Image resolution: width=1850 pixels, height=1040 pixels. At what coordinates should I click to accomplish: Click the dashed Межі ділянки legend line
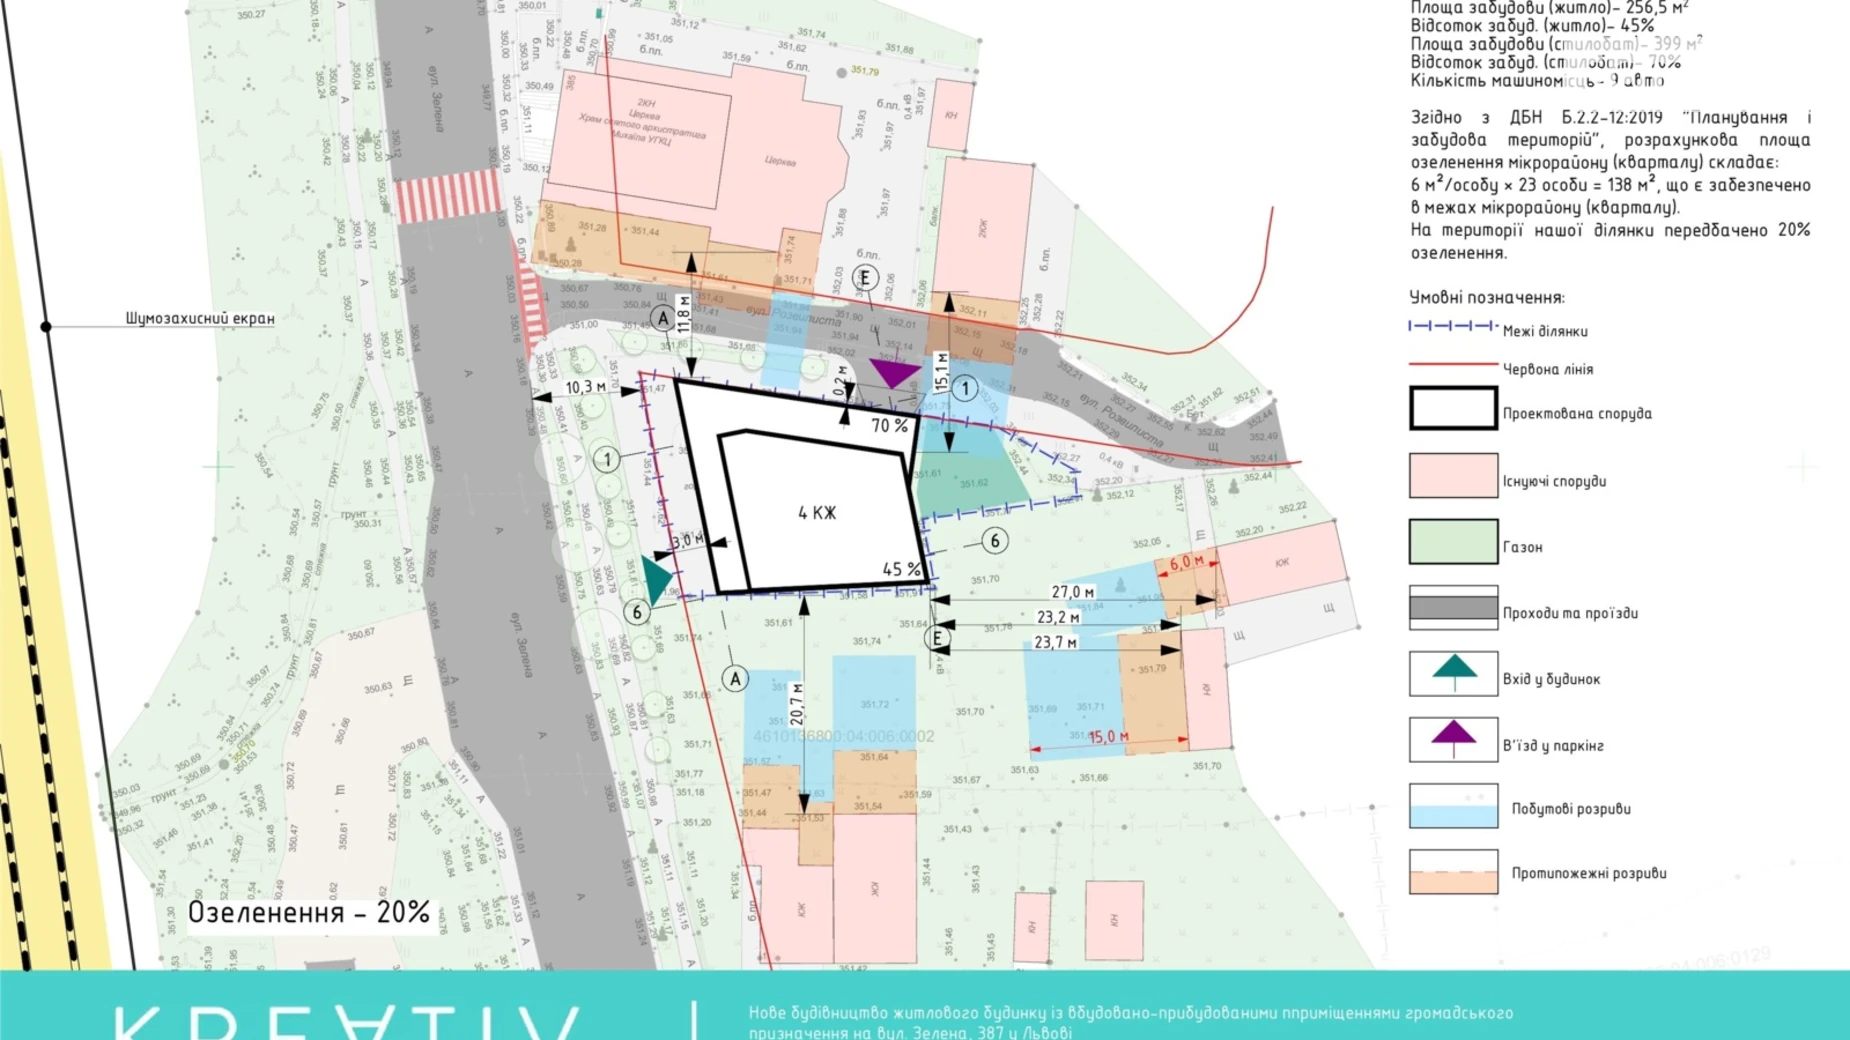tap(1453, 326)
